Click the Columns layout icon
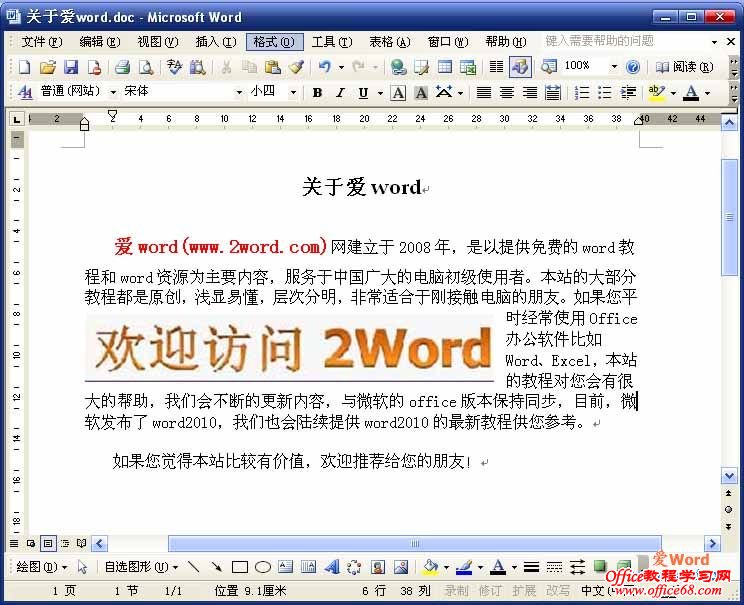 pos(496,67)
